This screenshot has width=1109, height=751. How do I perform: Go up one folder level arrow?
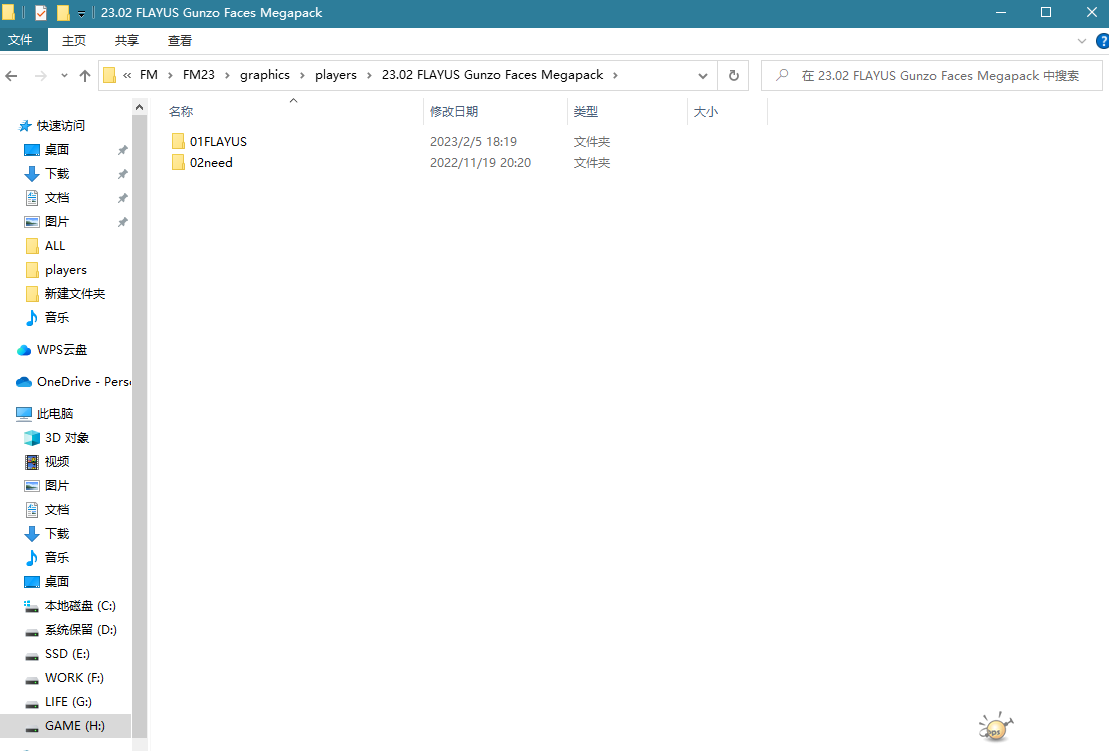tap(85, 76)
